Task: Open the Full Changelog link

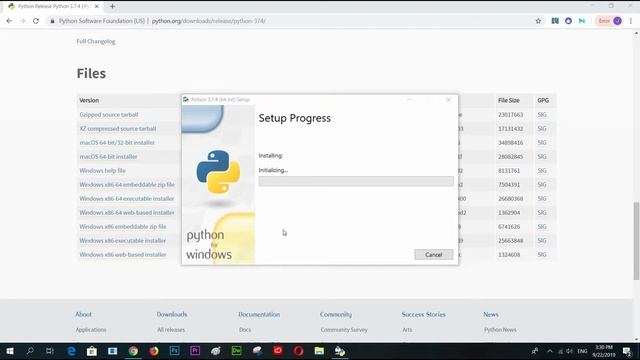Action: [x=96, y=41]
